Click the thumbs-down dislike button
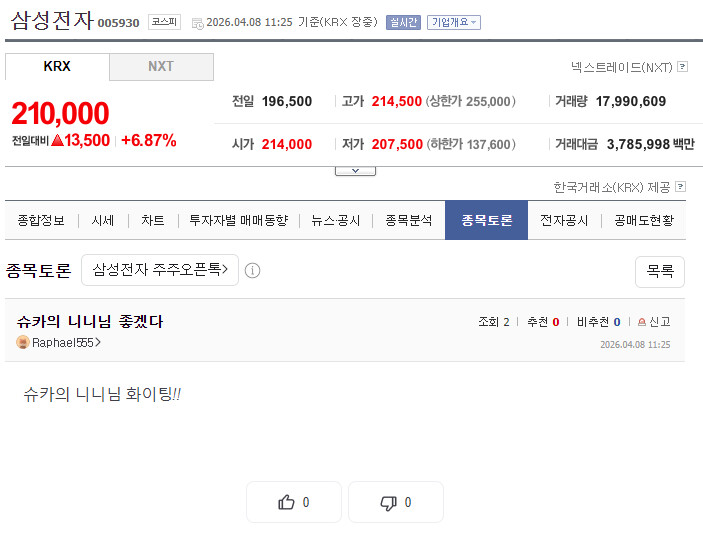 tap(396, 502)
